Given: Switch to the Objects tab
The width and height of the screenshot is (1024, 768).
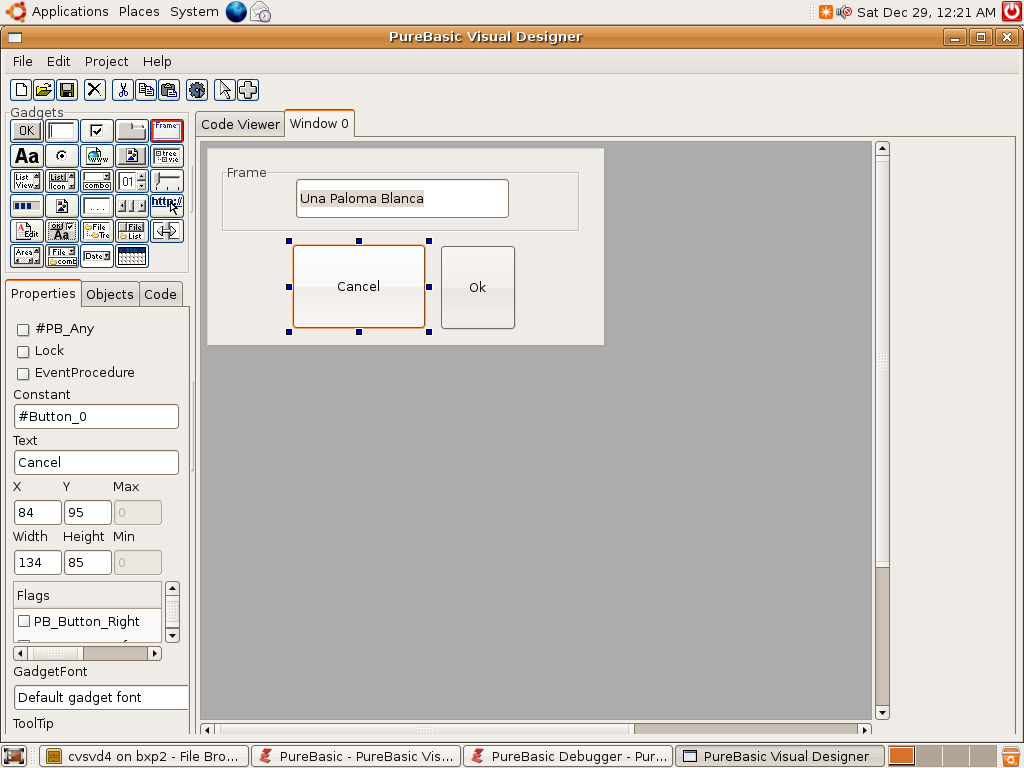Looking at the screenshot, I should coord(110,295).
